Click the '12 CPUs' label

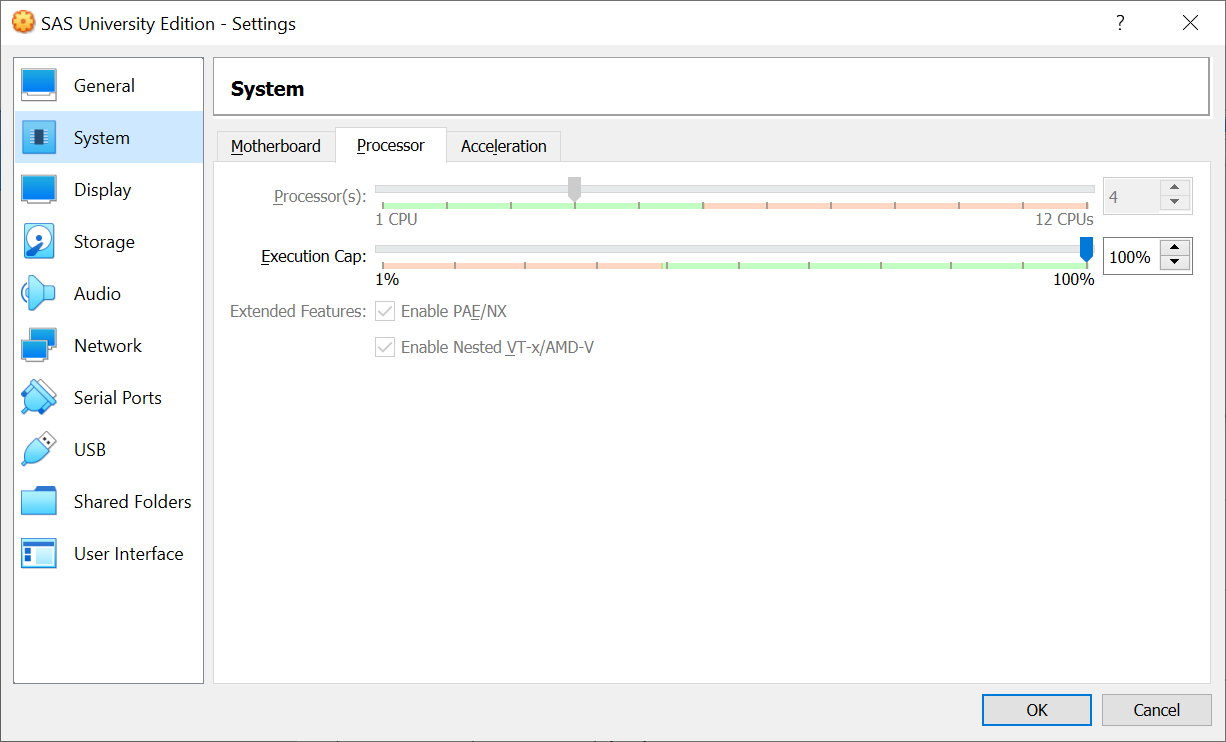(1064, 219)
